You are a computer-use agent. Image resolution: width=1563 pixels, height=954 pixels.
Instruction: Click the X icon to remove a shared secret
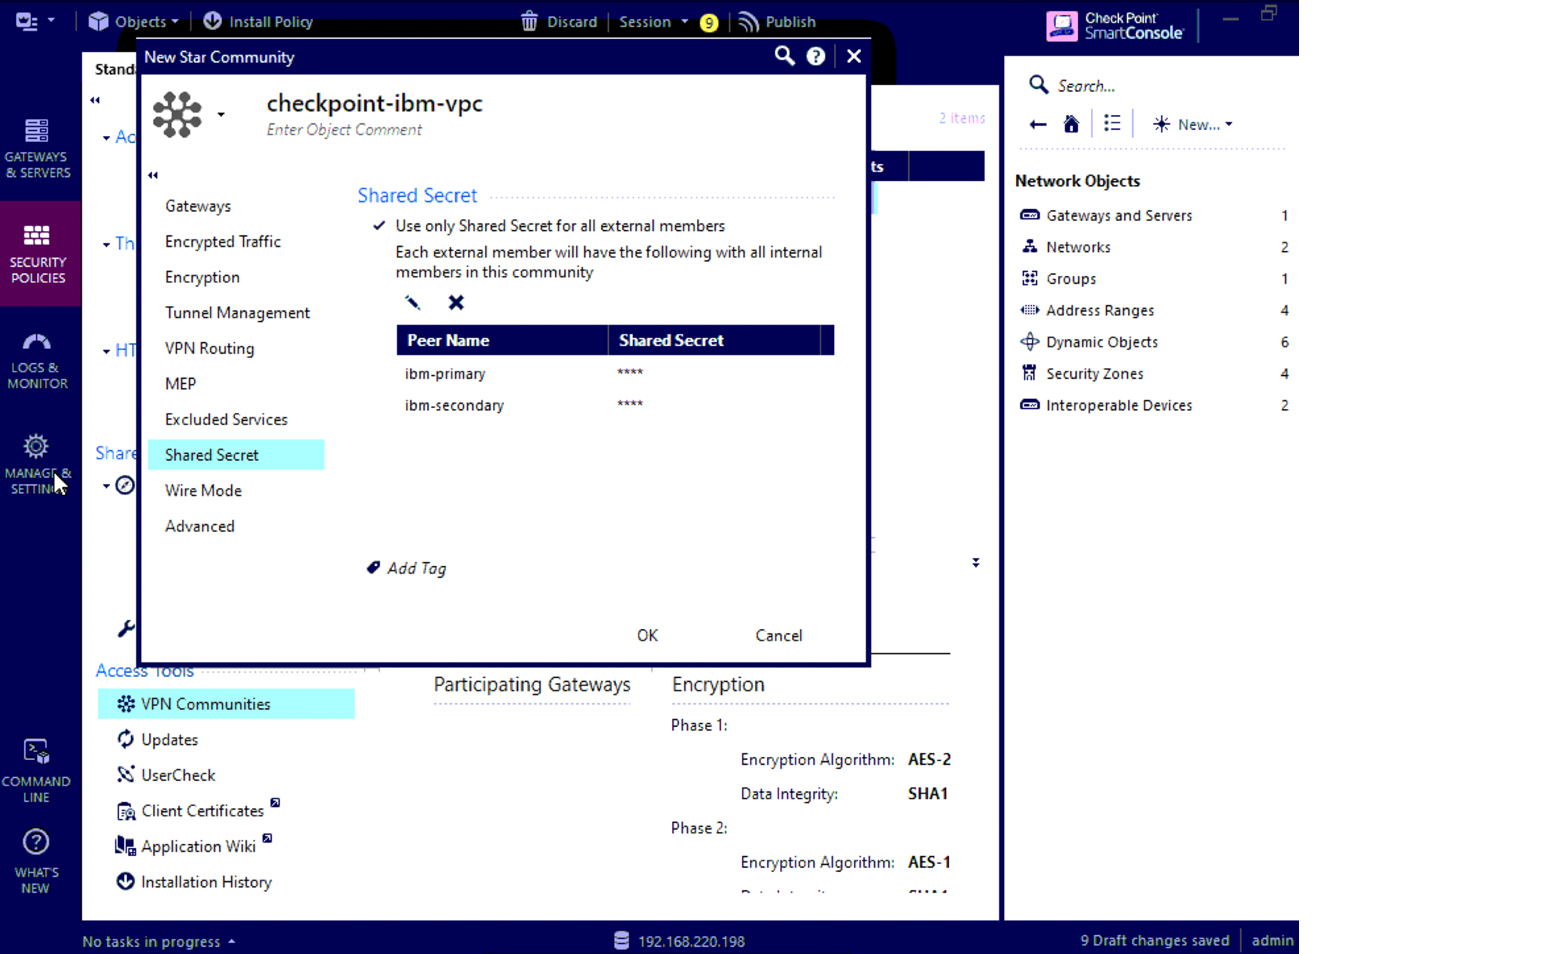tap(456, 302)
